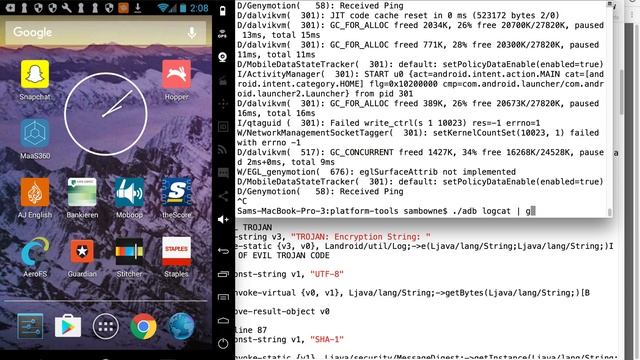
Task: Tap the Android battery status icon
Action: point(183,8)
